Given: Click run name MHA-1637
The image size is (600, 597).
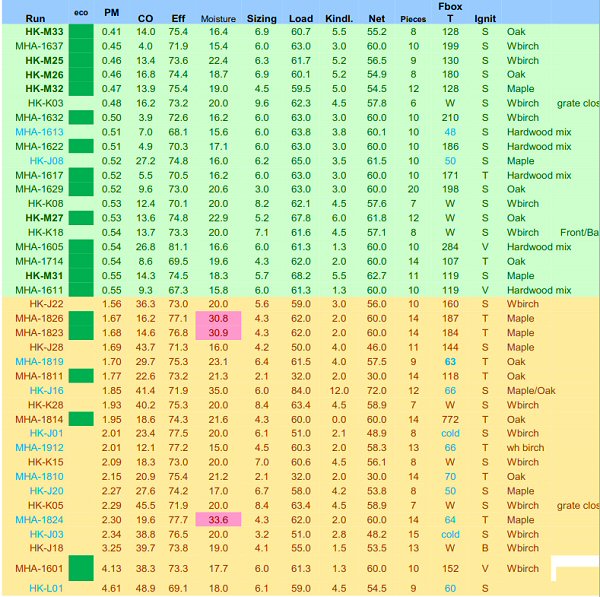Looking at the screenshot, I should pyautogui.click(x=39, y=46).
